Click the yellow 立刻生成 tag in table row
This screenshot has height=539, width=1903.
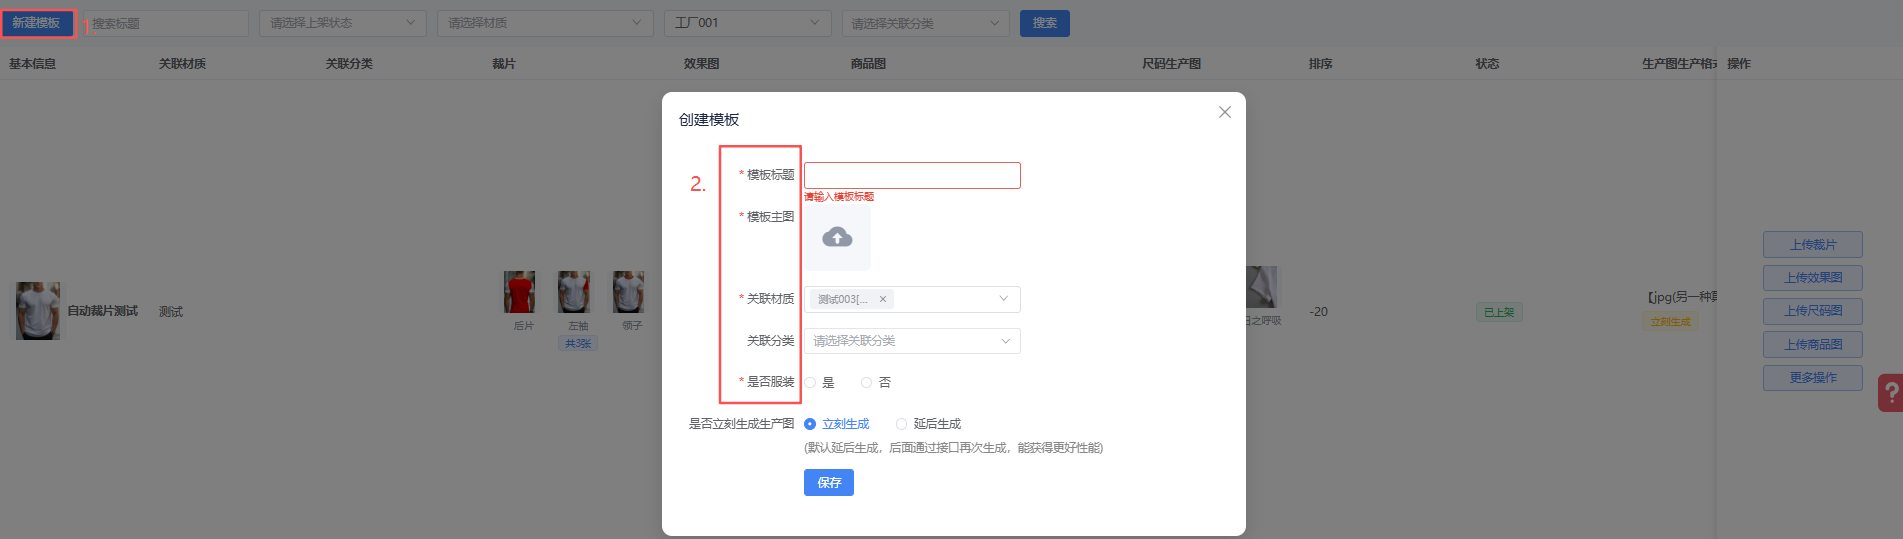click(x=1670, y=322)
